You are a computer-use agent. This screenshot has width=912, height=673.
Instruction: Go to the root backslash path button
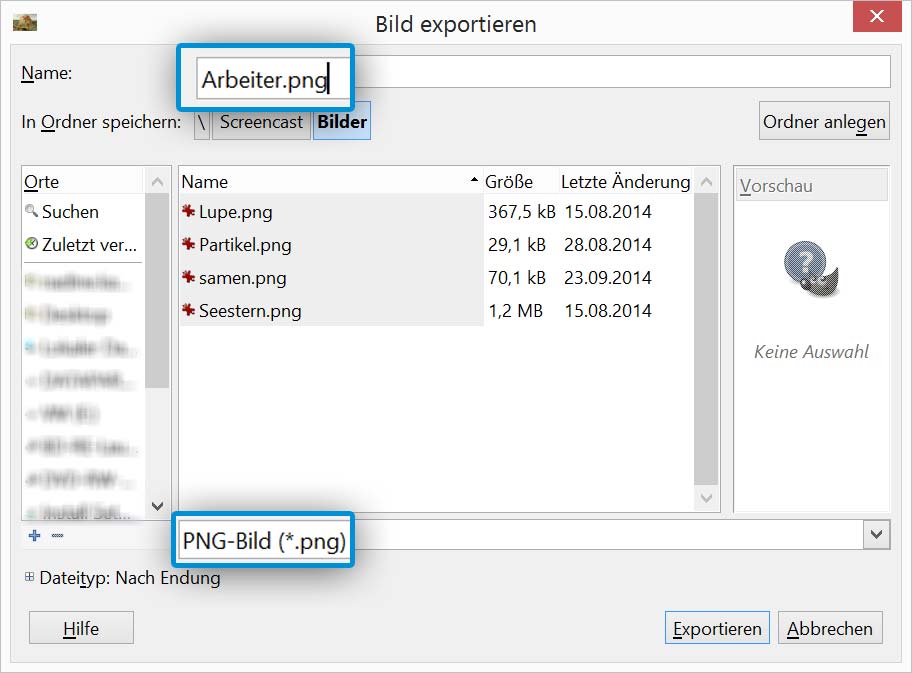click(202, 122)
